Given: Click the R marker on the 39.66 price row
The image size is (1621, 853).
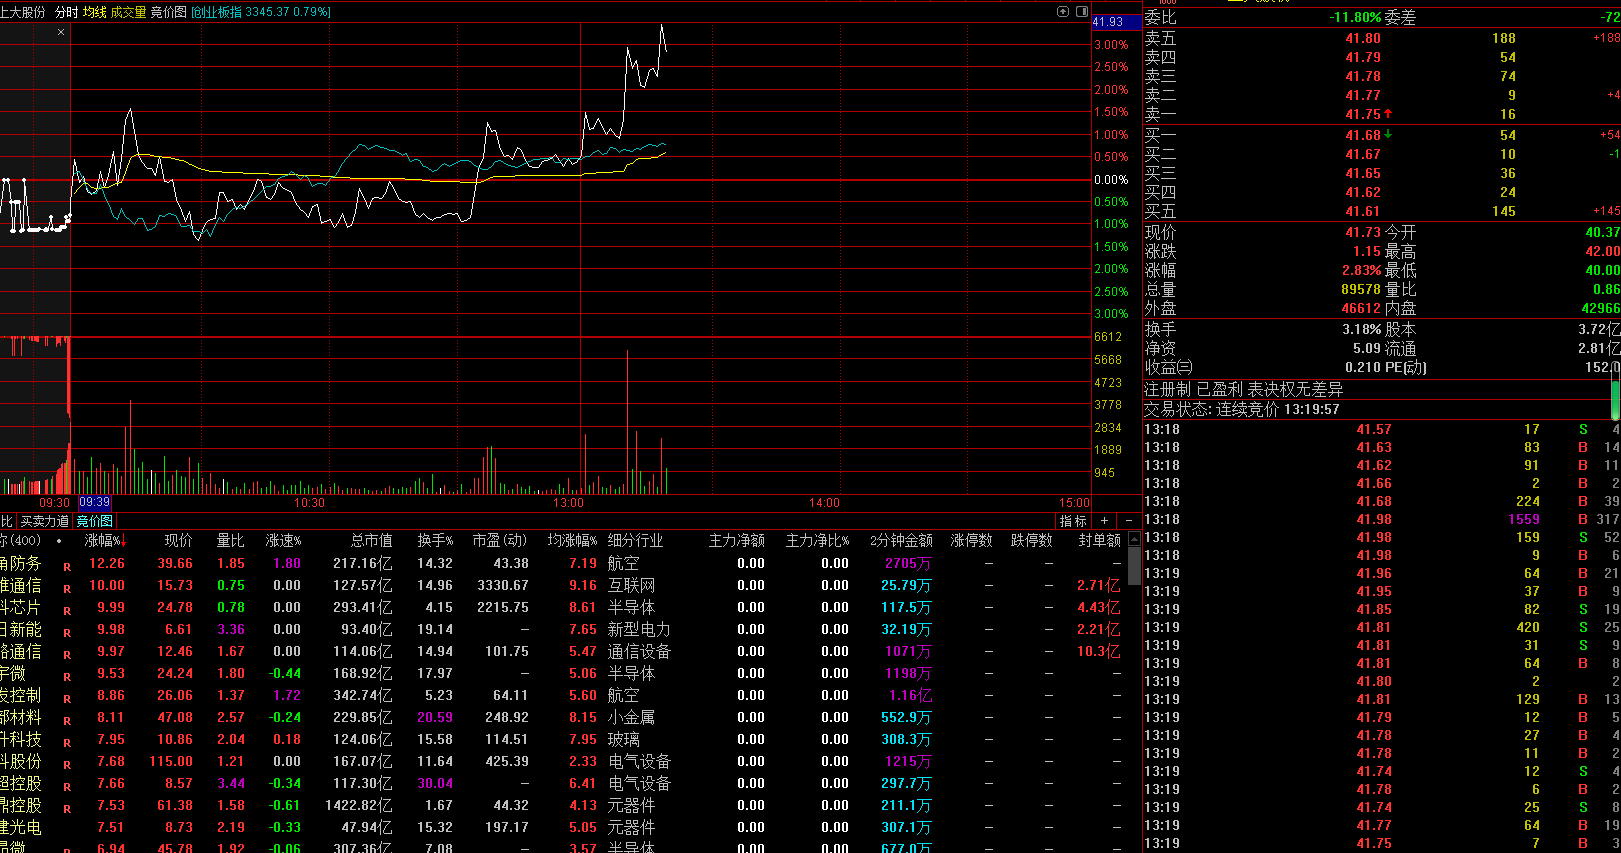Looking at the screenshot, I should pyautogui.click(x=67, y=566).
